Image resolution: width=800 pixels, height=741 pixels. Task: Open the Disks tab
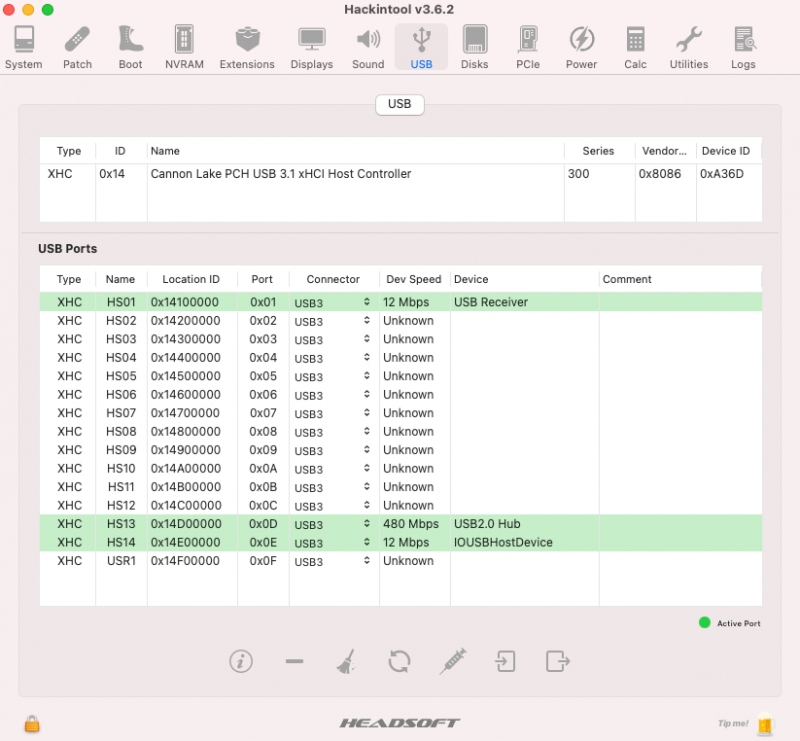tap(475, 47)
